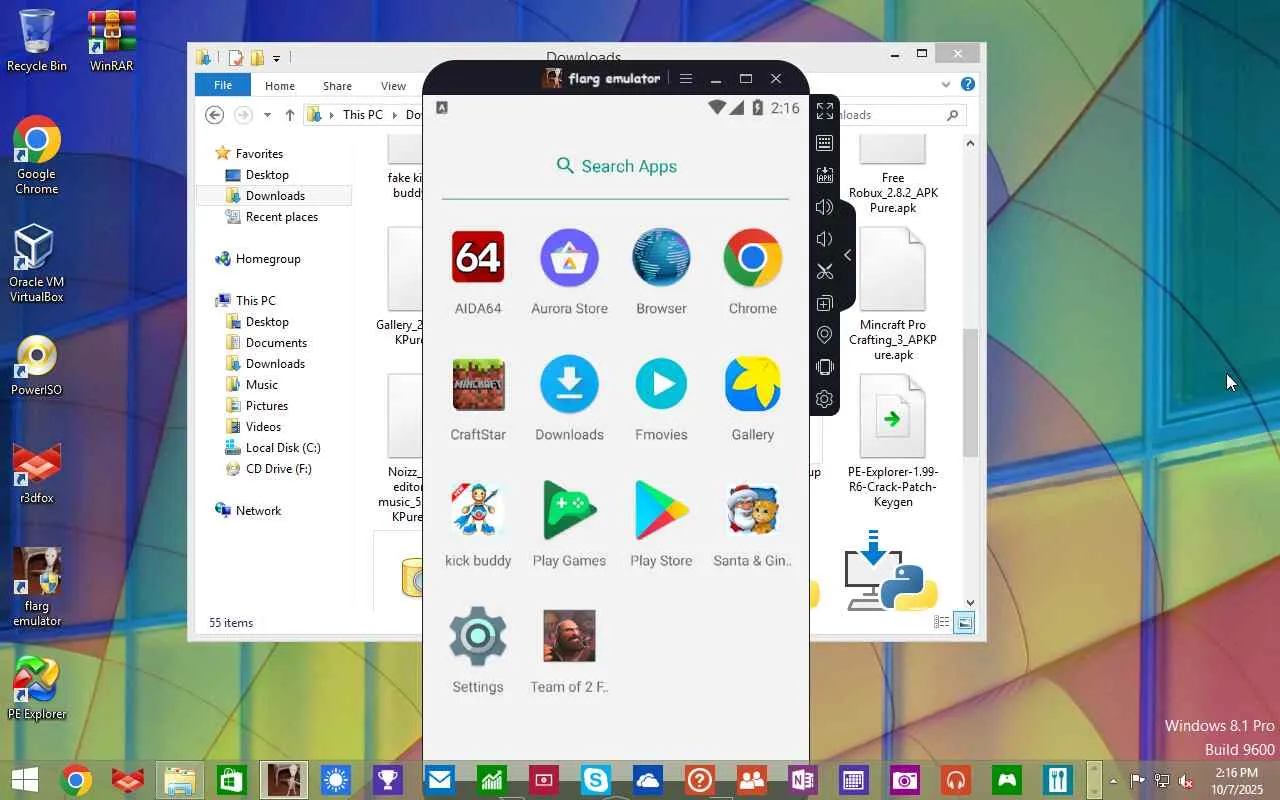The image size is (1280, 800).
Task: Open the View ribbon tab
Action: pyautogui.click(x=393, y=86)
